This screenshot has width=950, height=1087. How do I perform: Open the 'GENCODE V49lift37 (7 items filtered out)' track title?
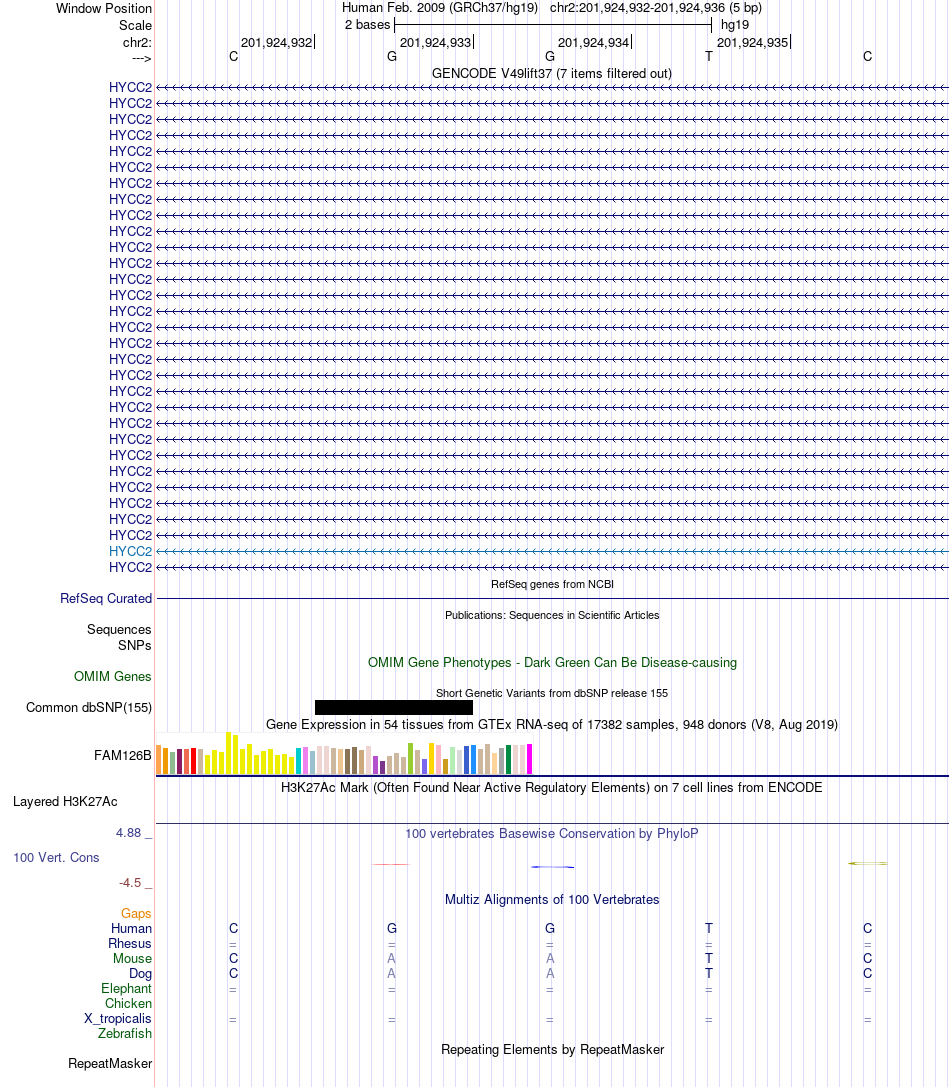coord(551,73)
